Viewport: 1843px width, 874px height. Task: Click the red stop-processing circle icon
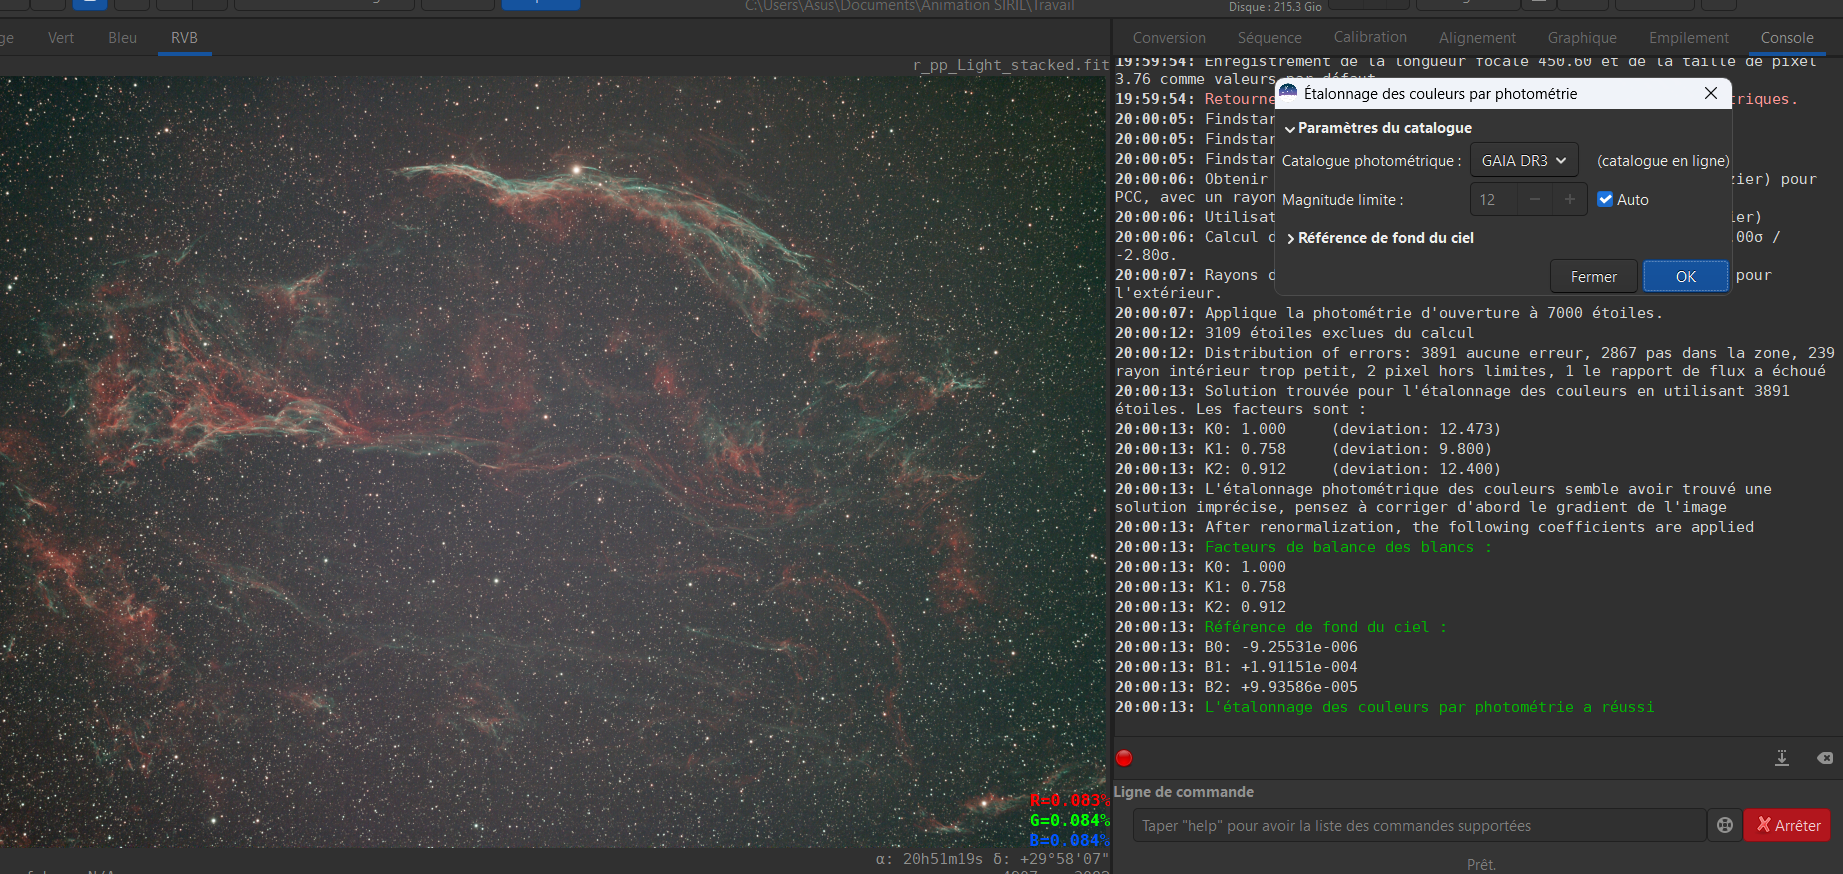1124,758
